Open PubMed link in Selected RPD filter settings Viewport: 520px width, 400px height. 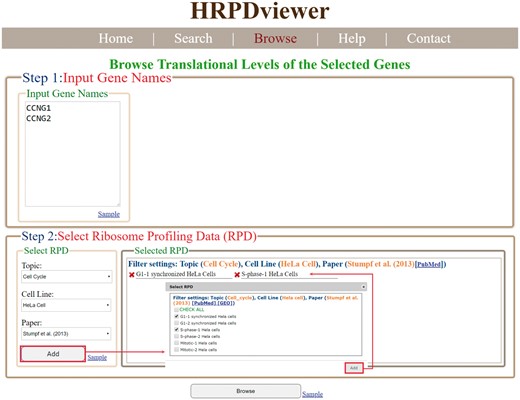[x=429, y=265]
